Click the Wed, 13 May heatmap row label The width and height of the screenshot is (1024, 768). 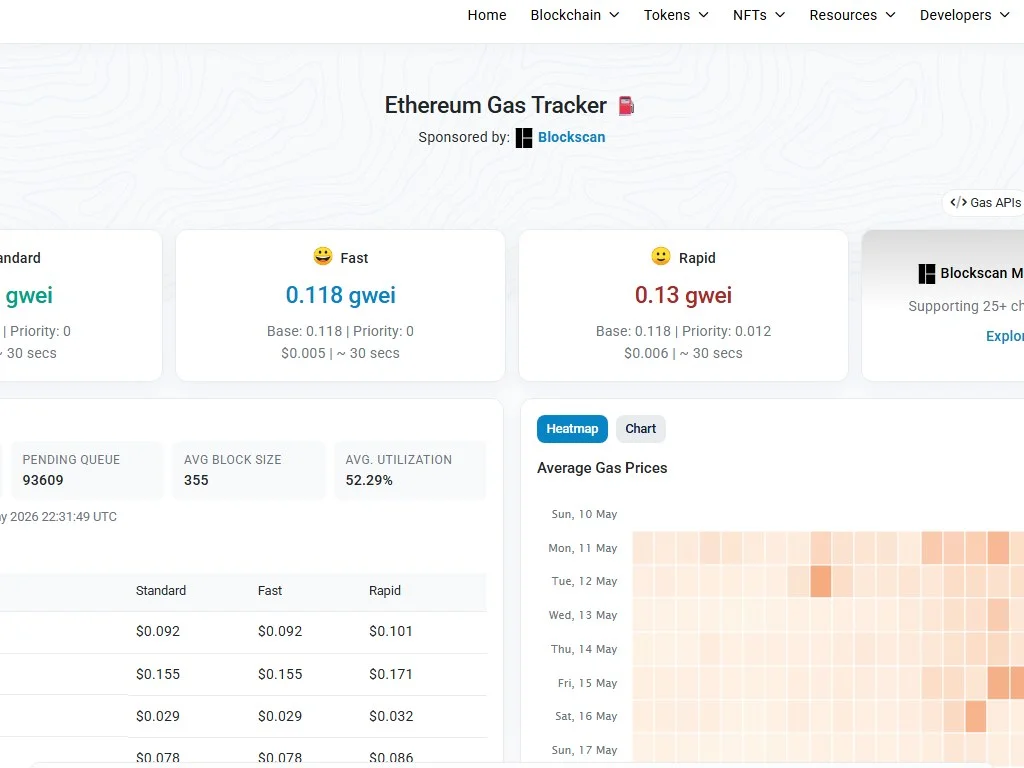tap(583, 615)
